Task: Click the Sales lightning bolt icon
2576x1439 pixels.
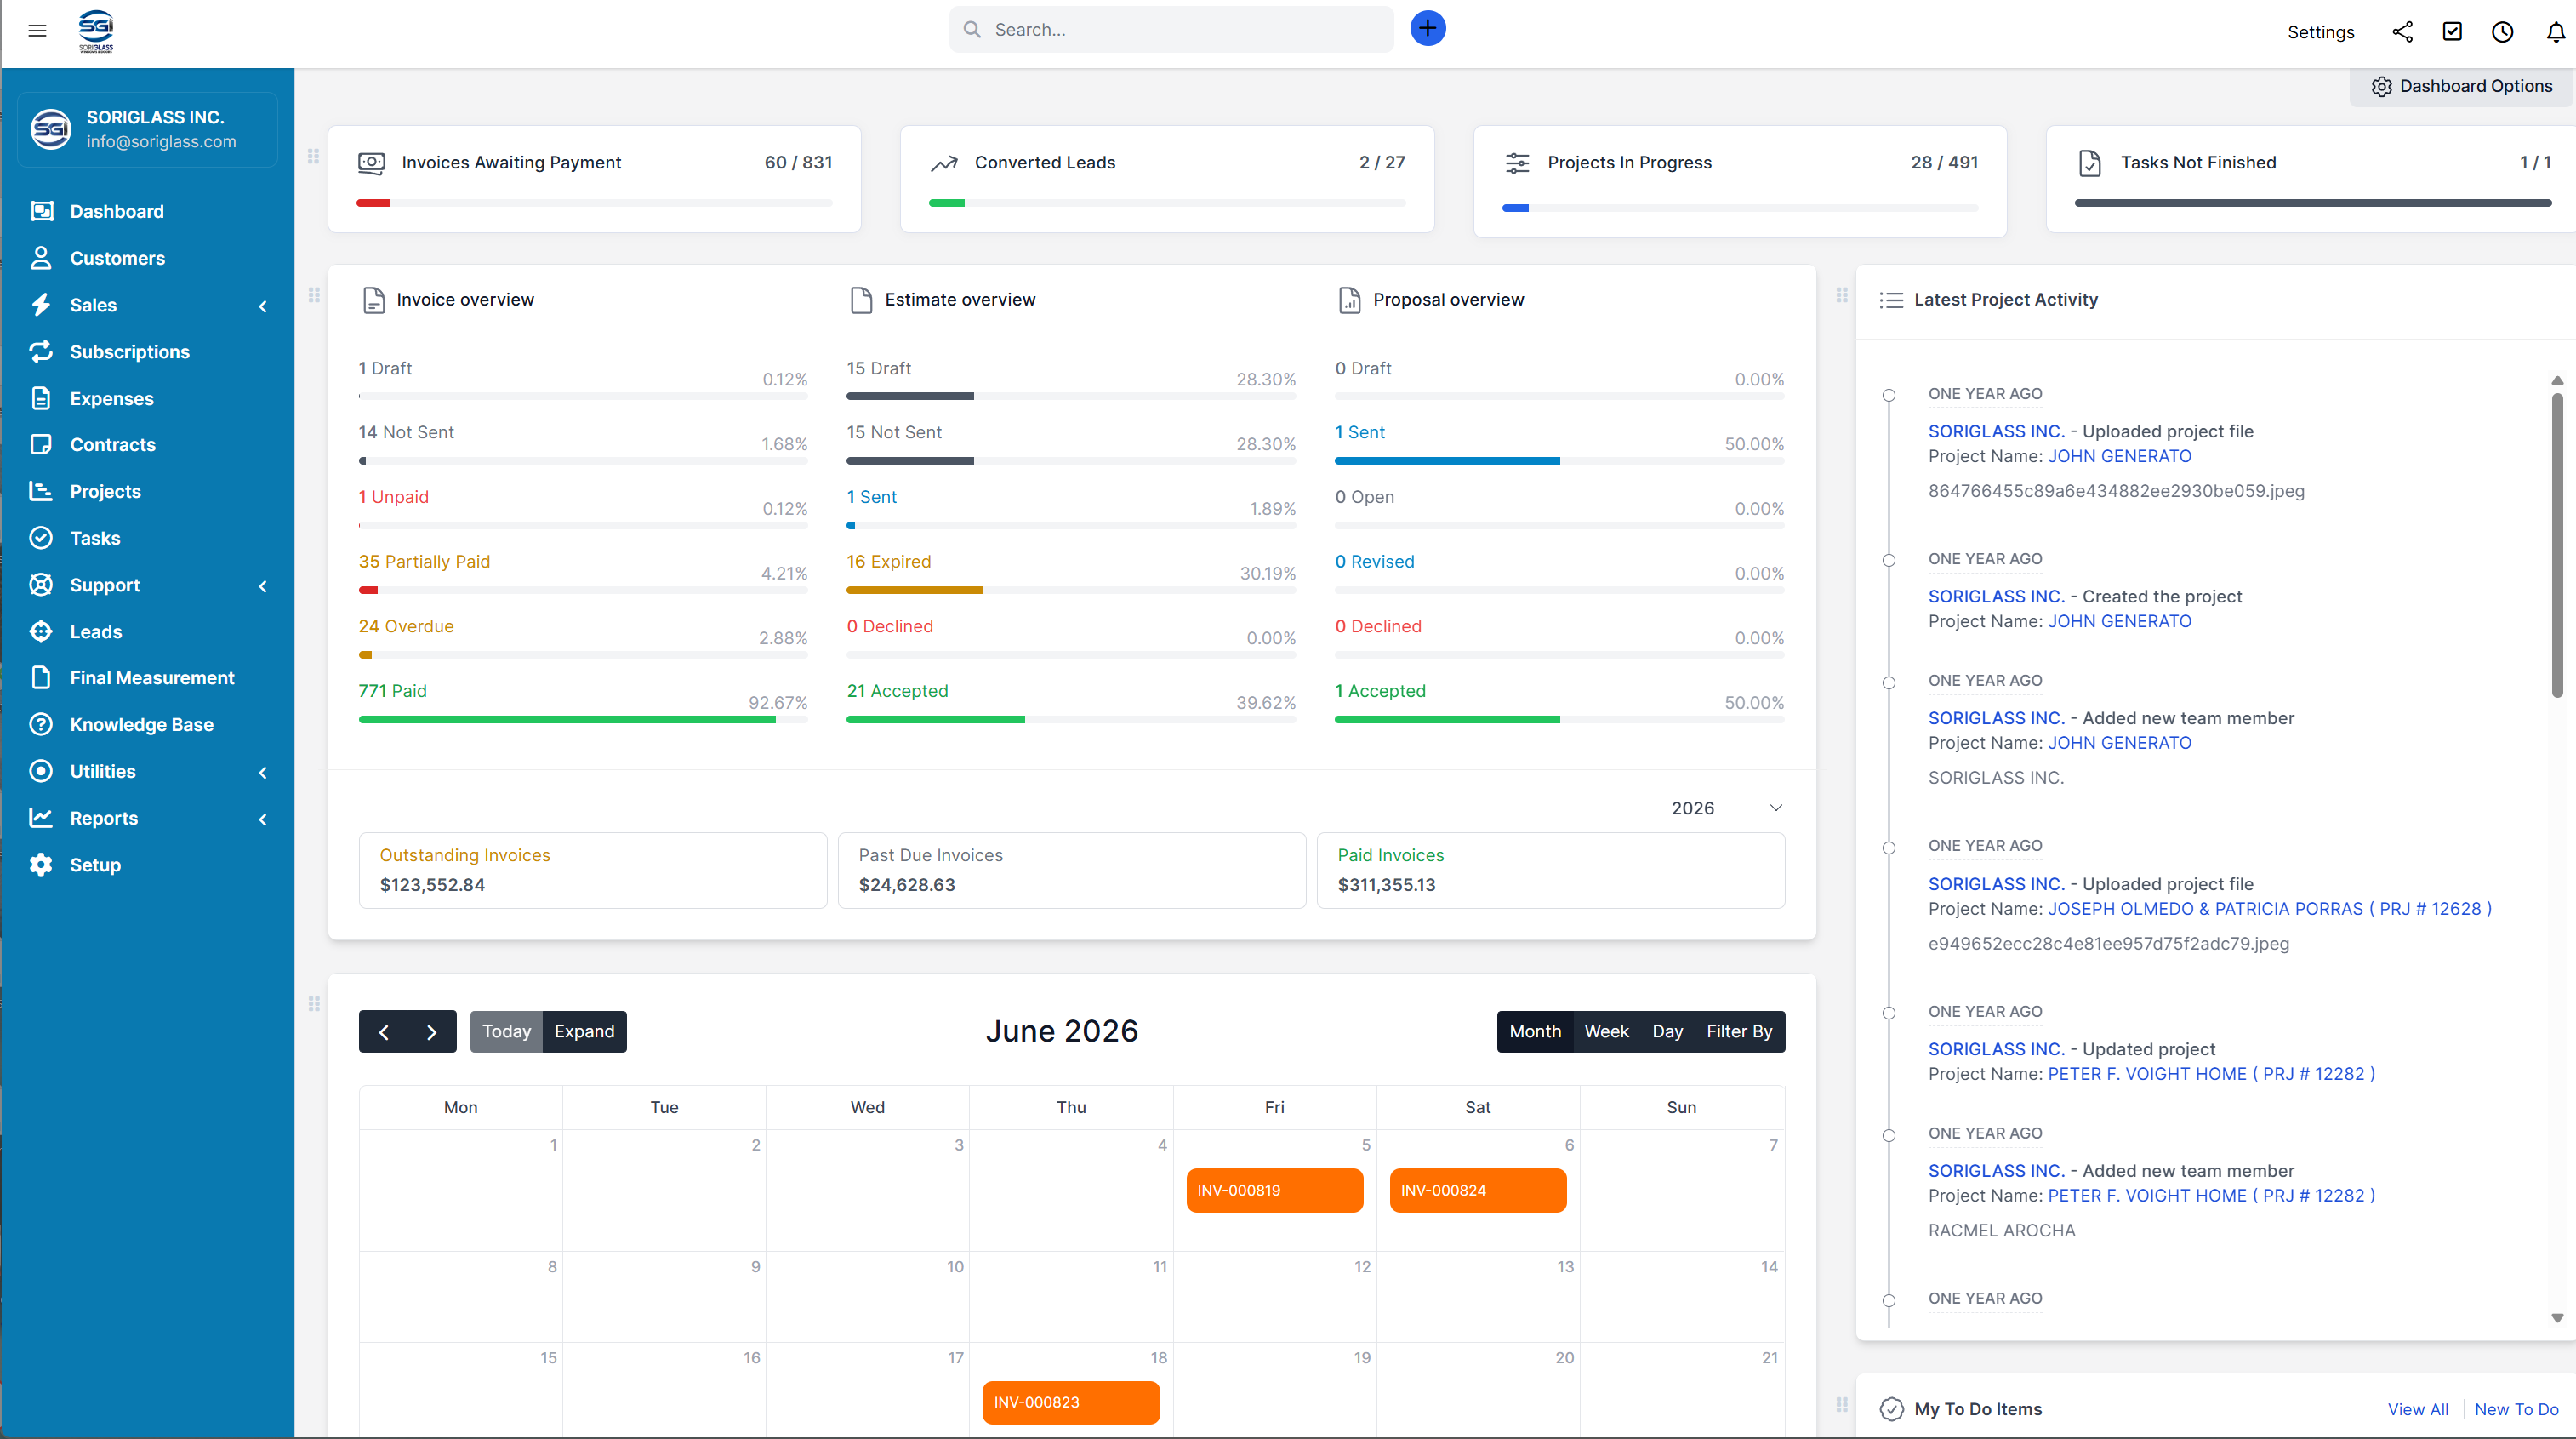Action: (x=41, y=305)
